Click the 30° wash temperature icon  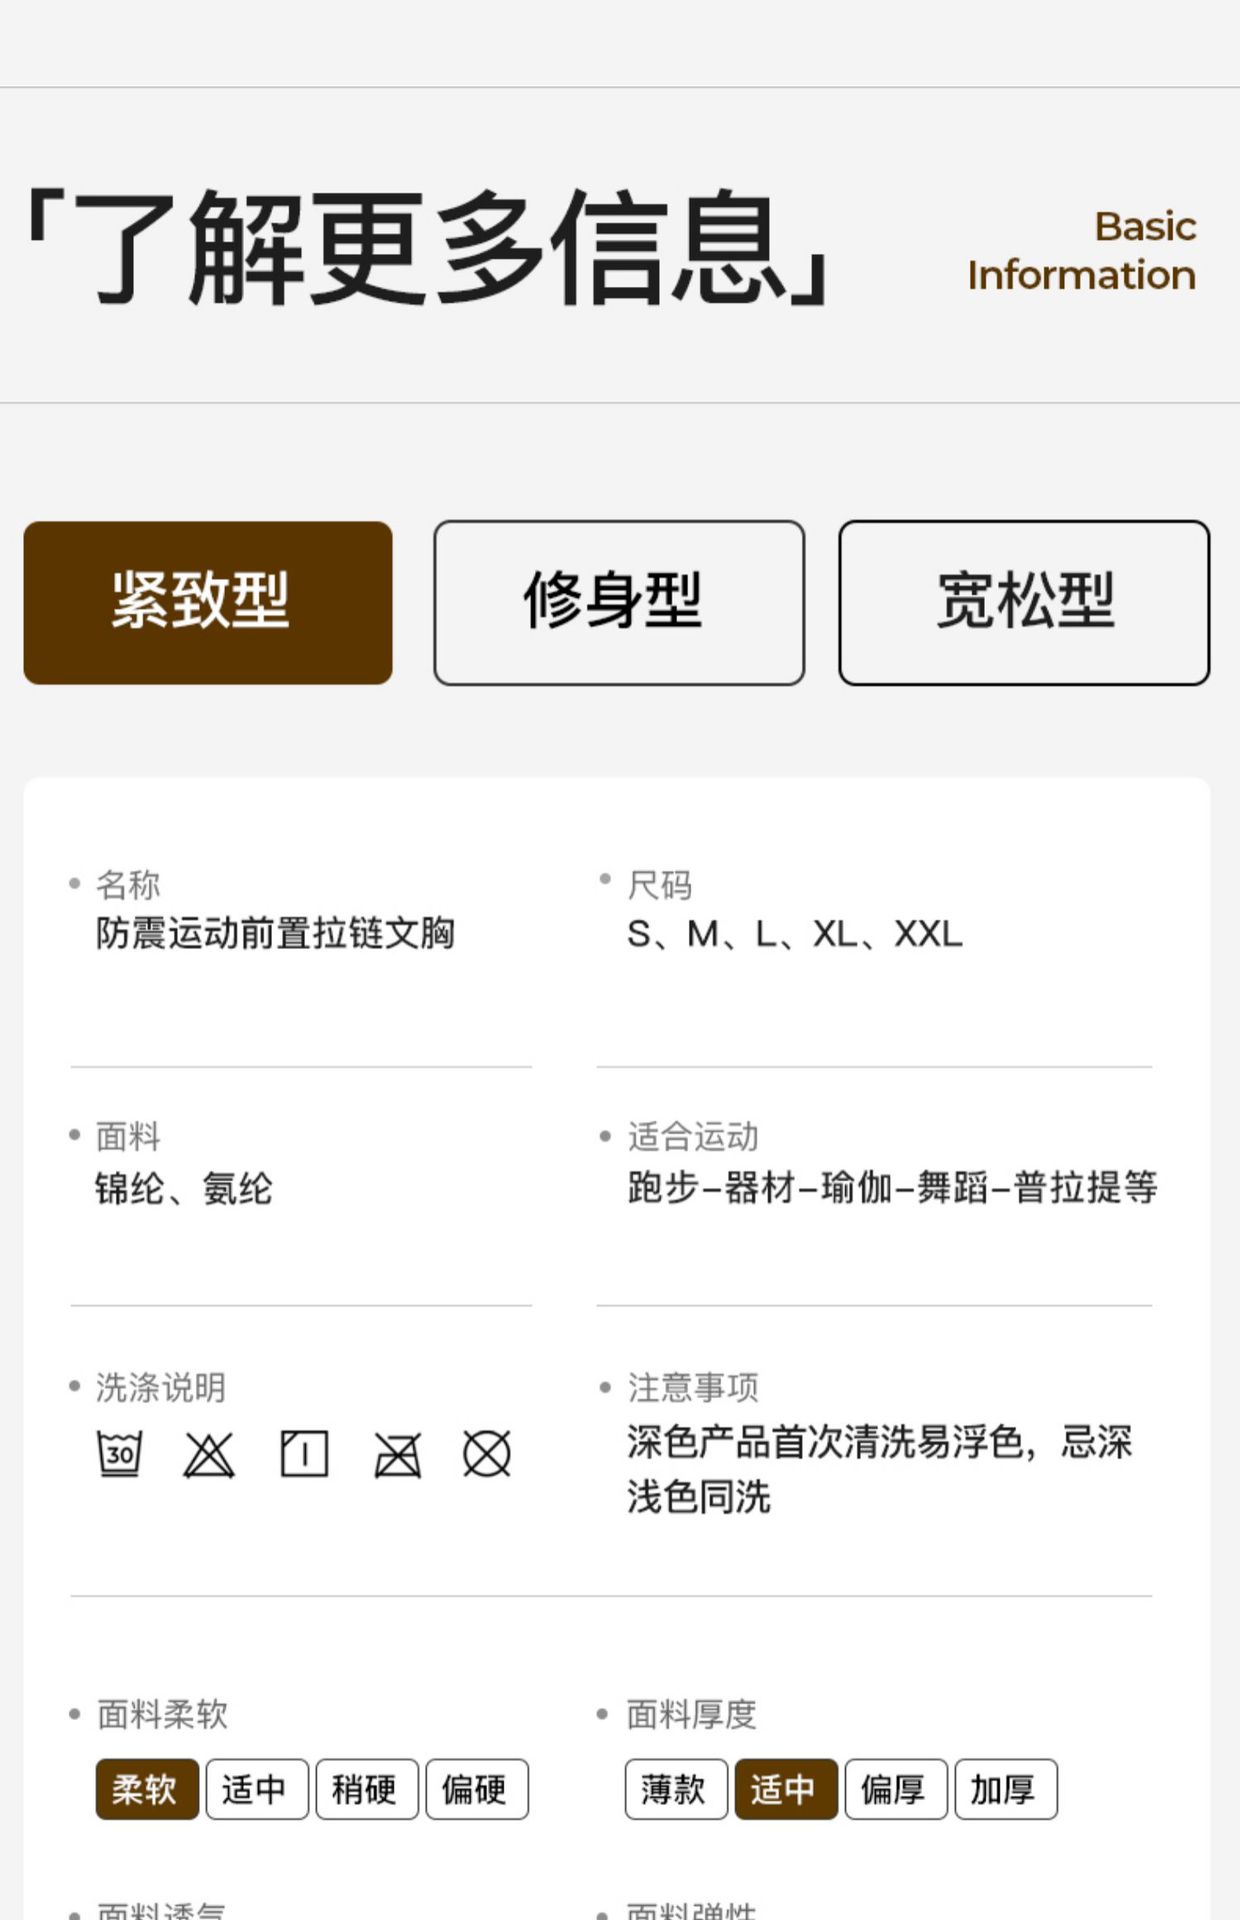119,1453
